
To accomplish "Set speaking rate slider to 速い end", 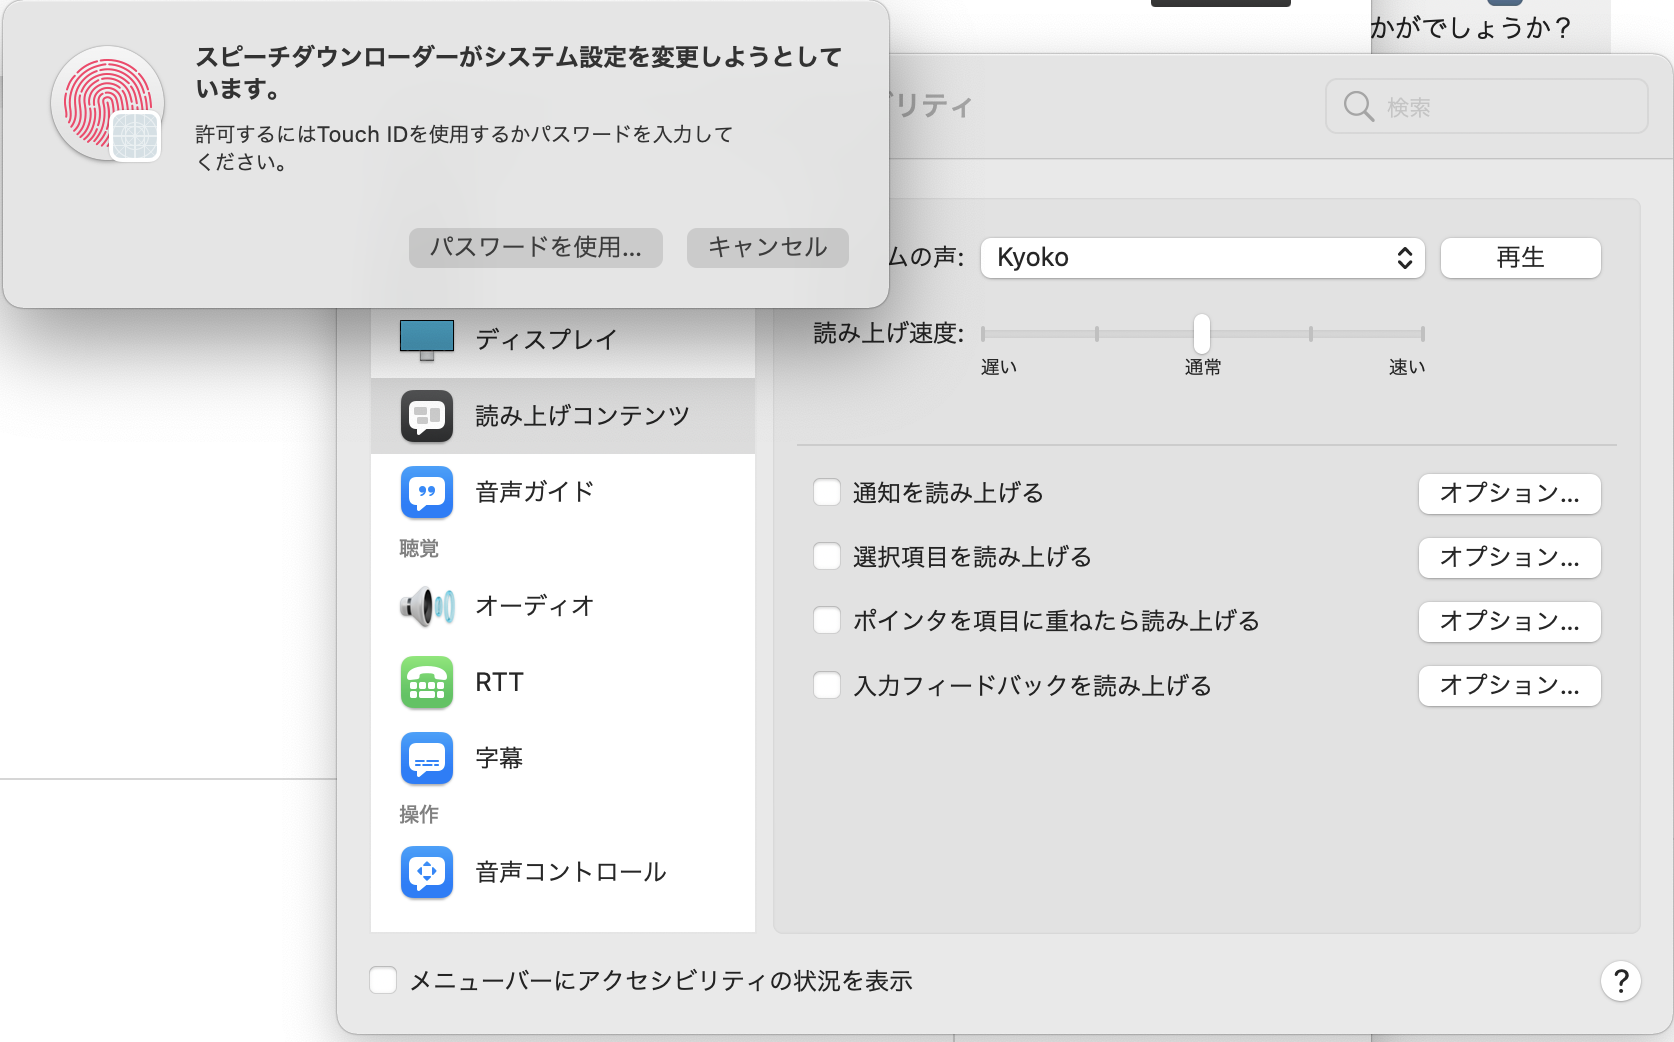I will [1422, 334].
